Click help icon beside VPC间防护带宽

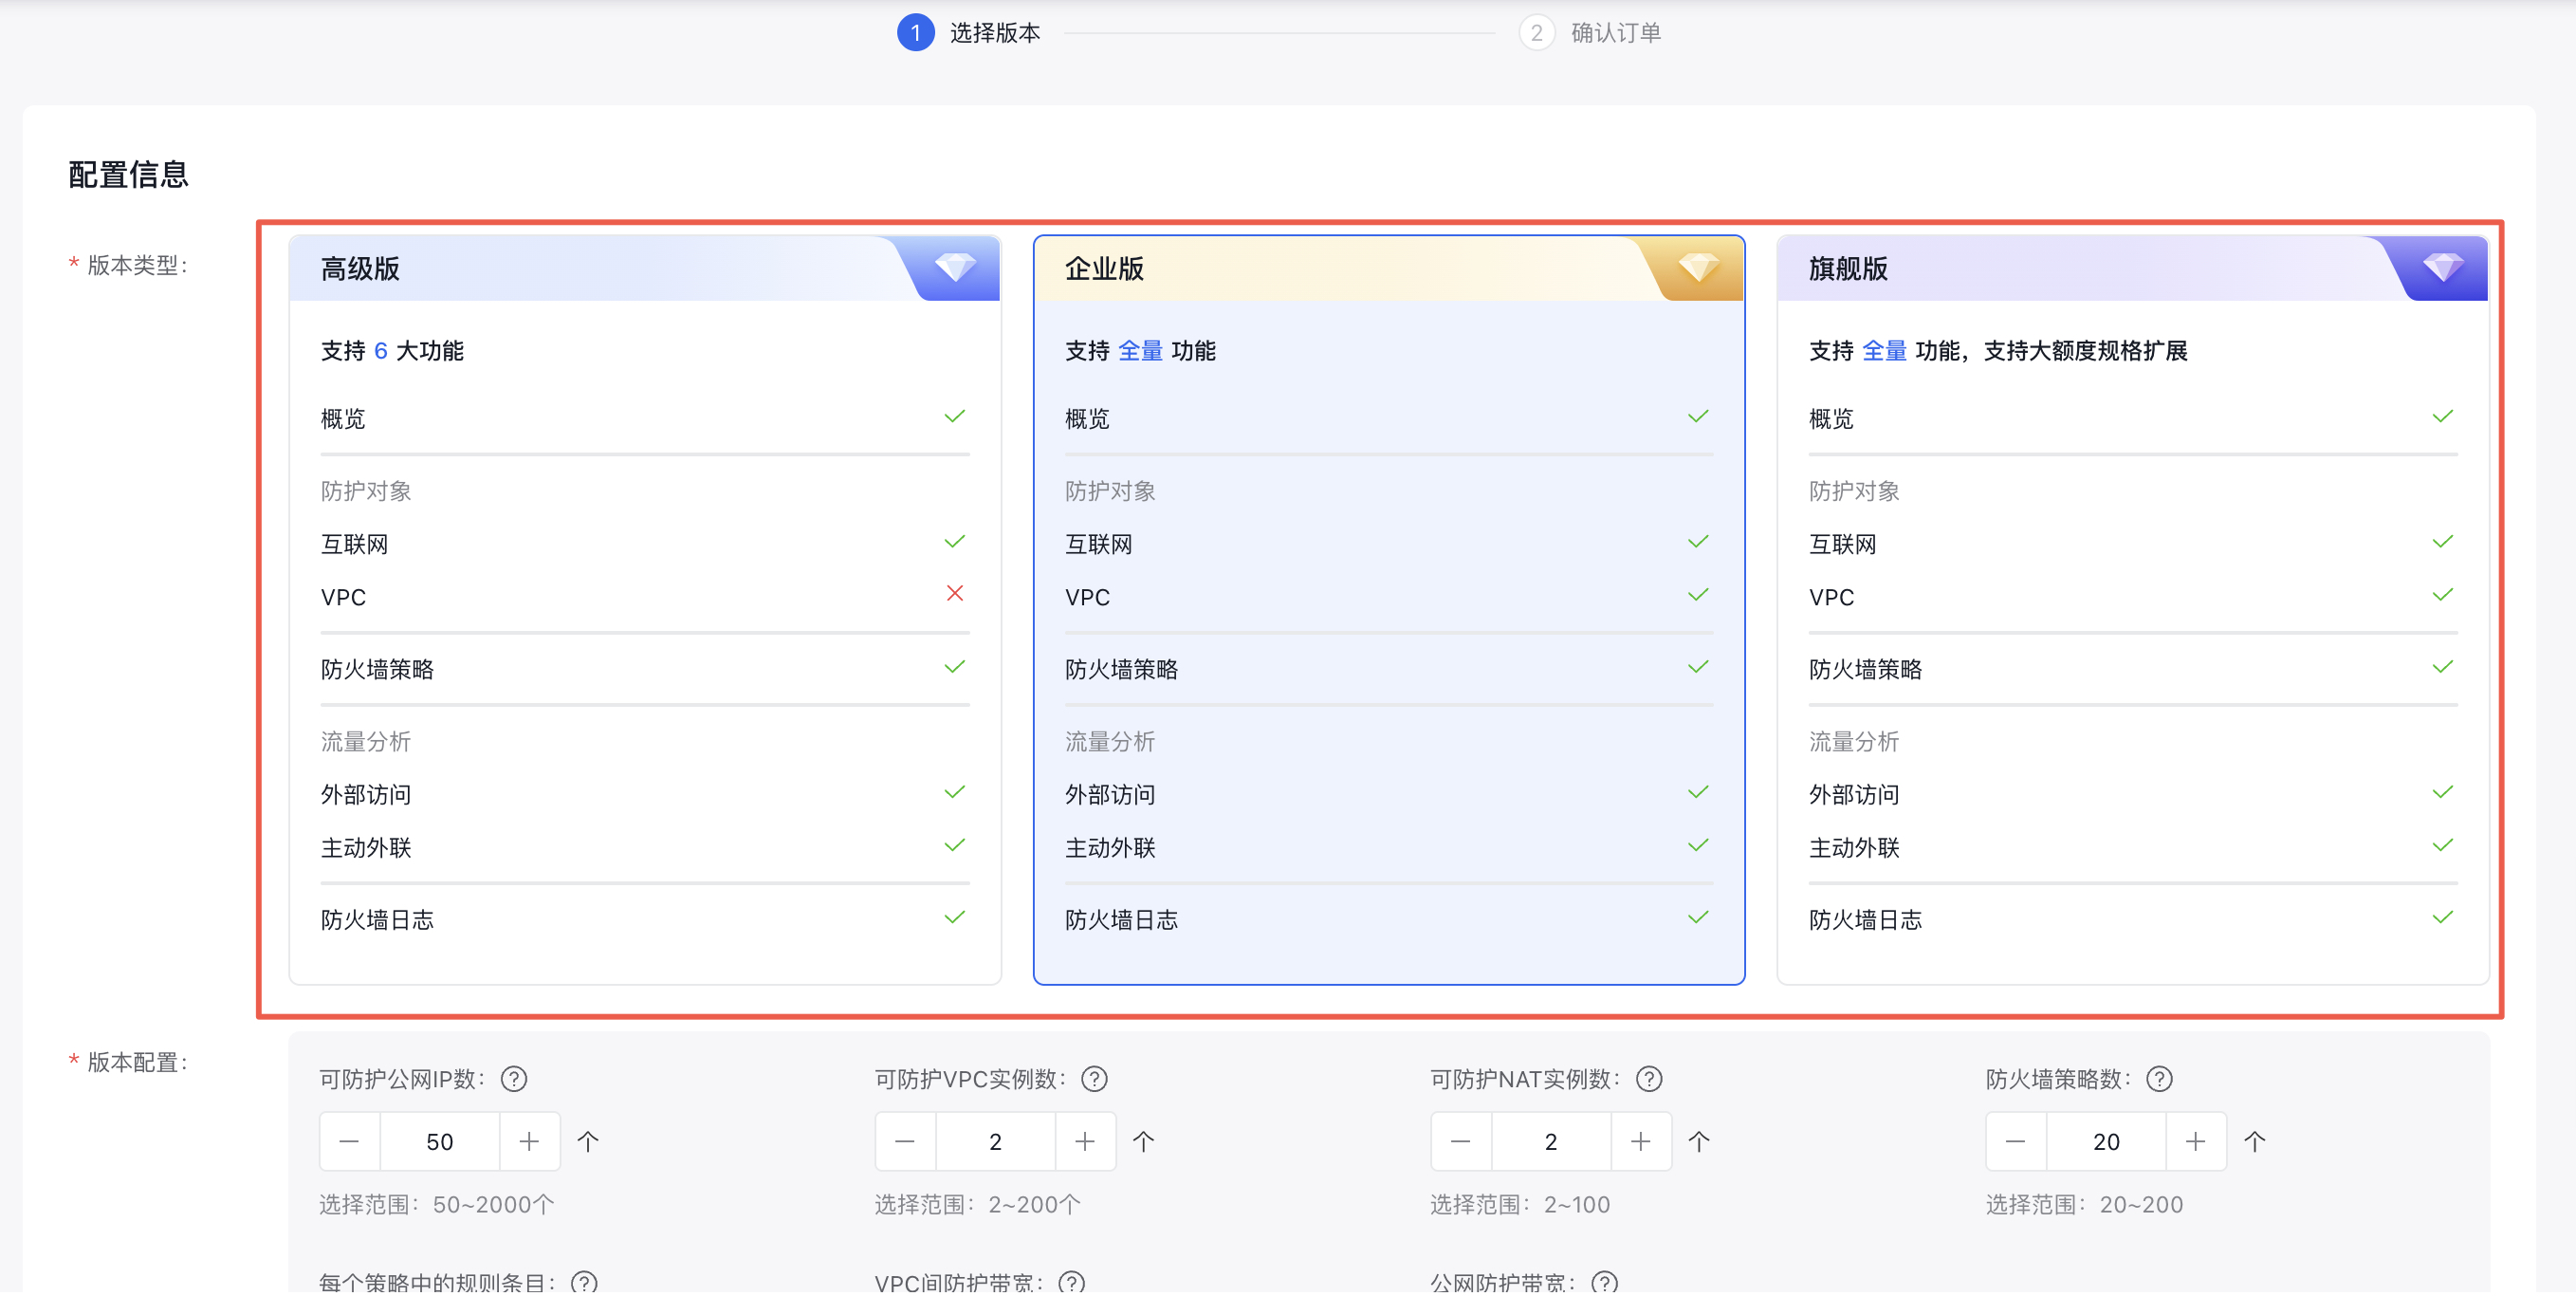pyautogui.click(x=1071, y=1282)
